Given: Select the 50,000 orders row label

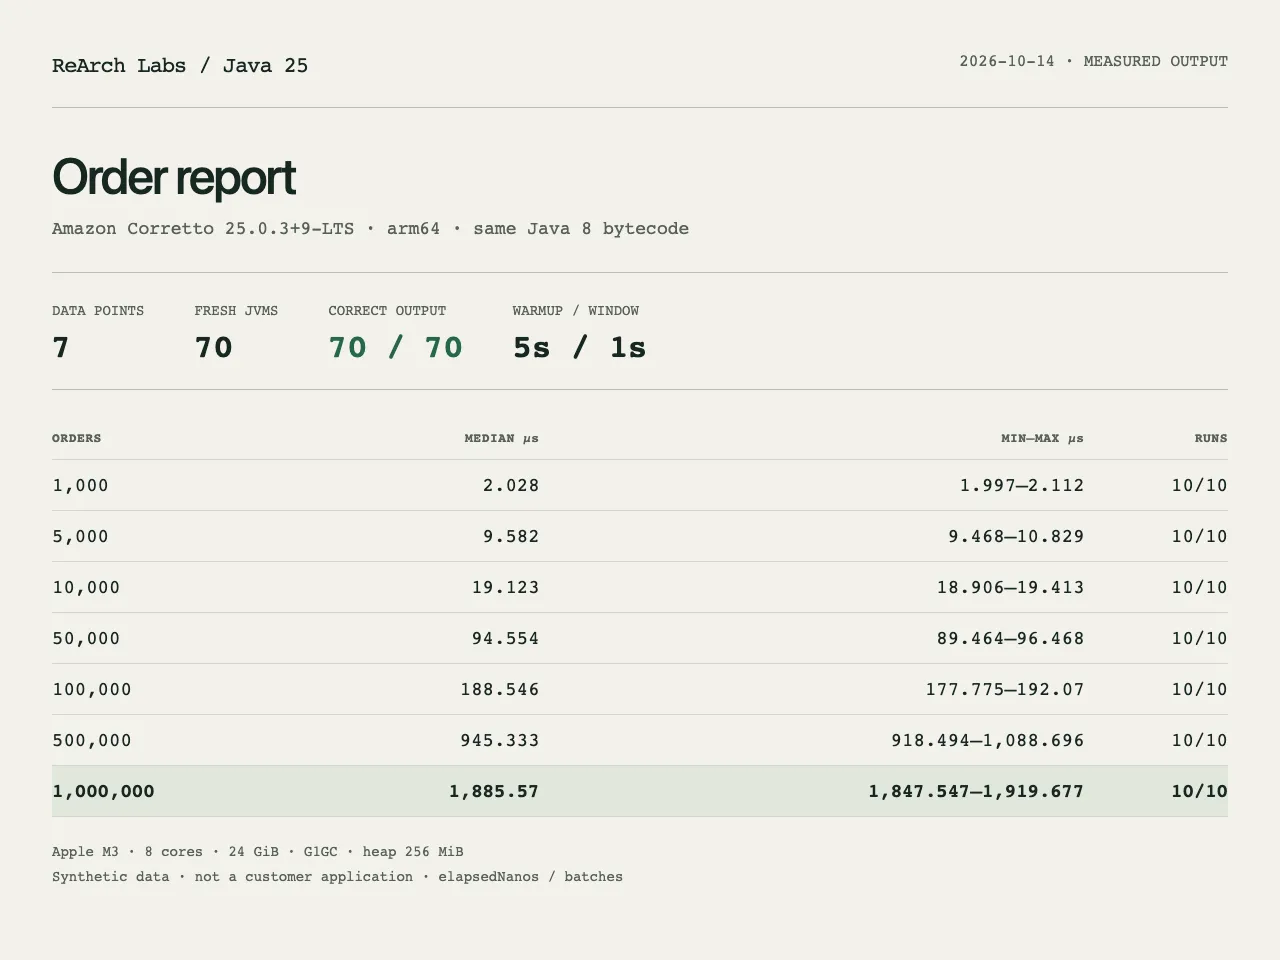Looking at the screenshot, I should (x=86, y=639).
